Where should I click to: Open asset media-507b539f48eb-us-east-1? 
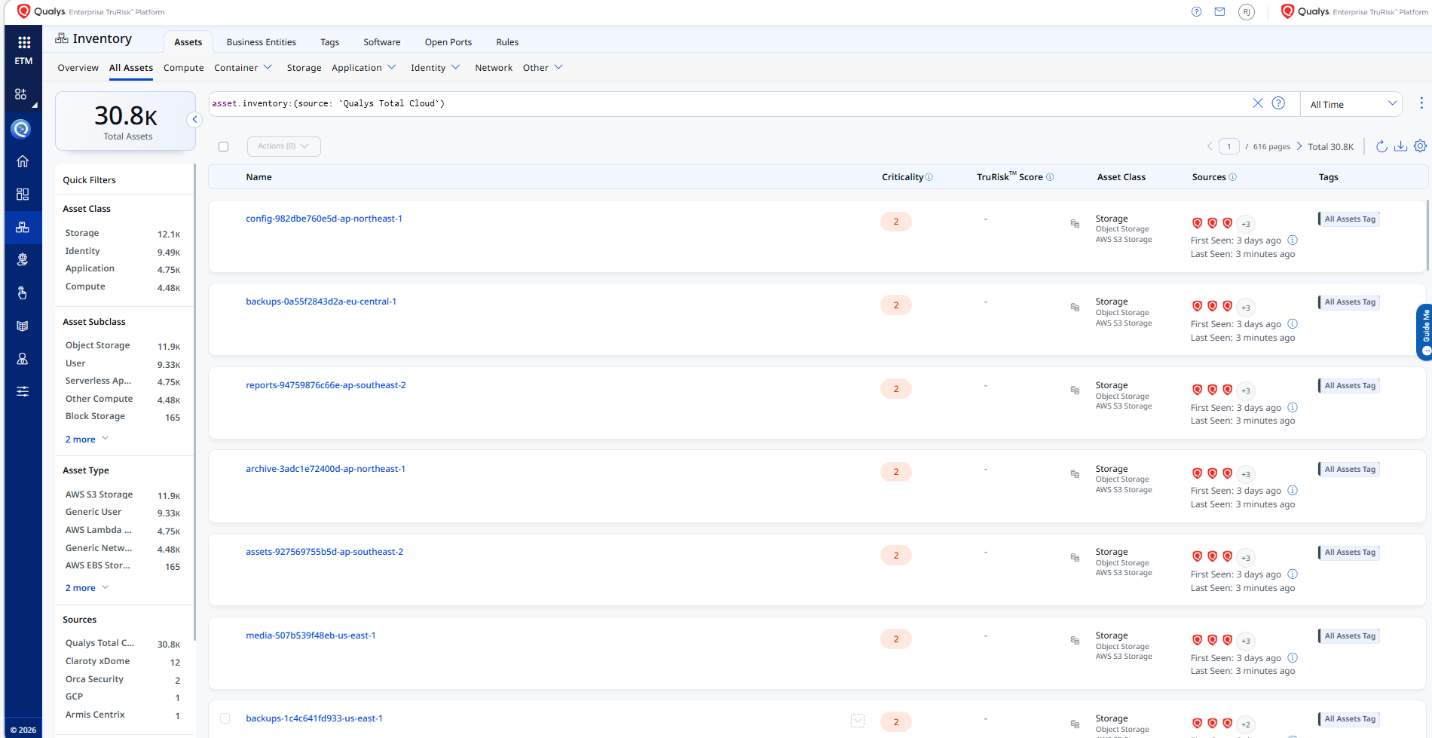[x=311, y=635]
